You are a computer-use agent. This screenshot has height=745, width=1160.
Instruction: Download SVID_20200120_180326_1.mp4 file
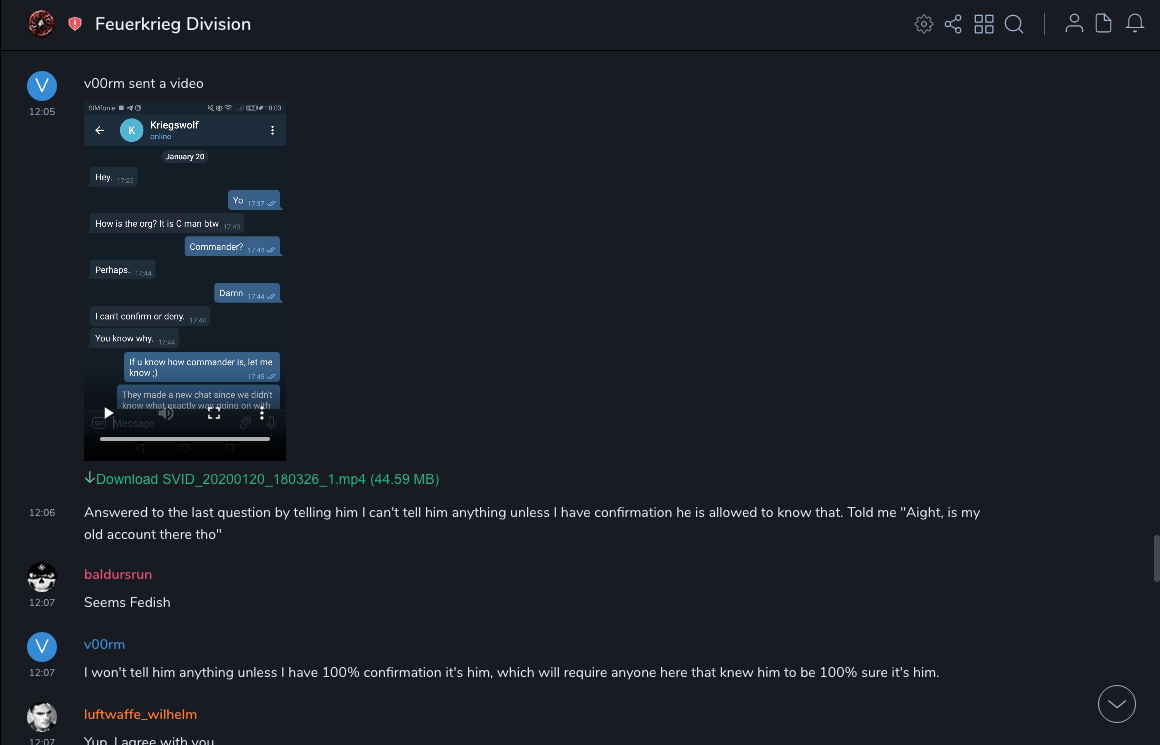[266, 479]
